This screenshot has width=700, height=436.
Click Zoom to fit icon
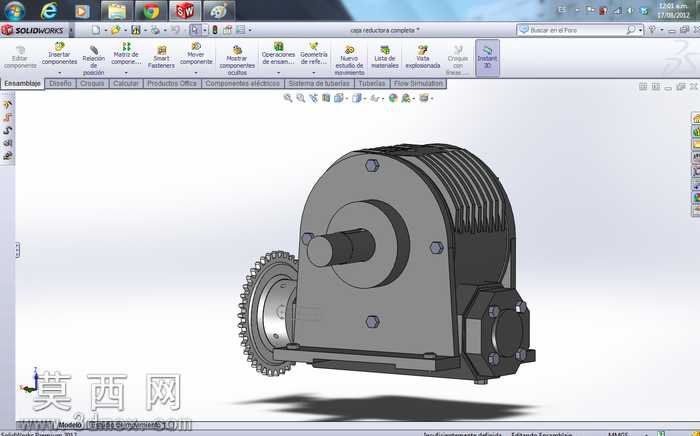(288, 98)
